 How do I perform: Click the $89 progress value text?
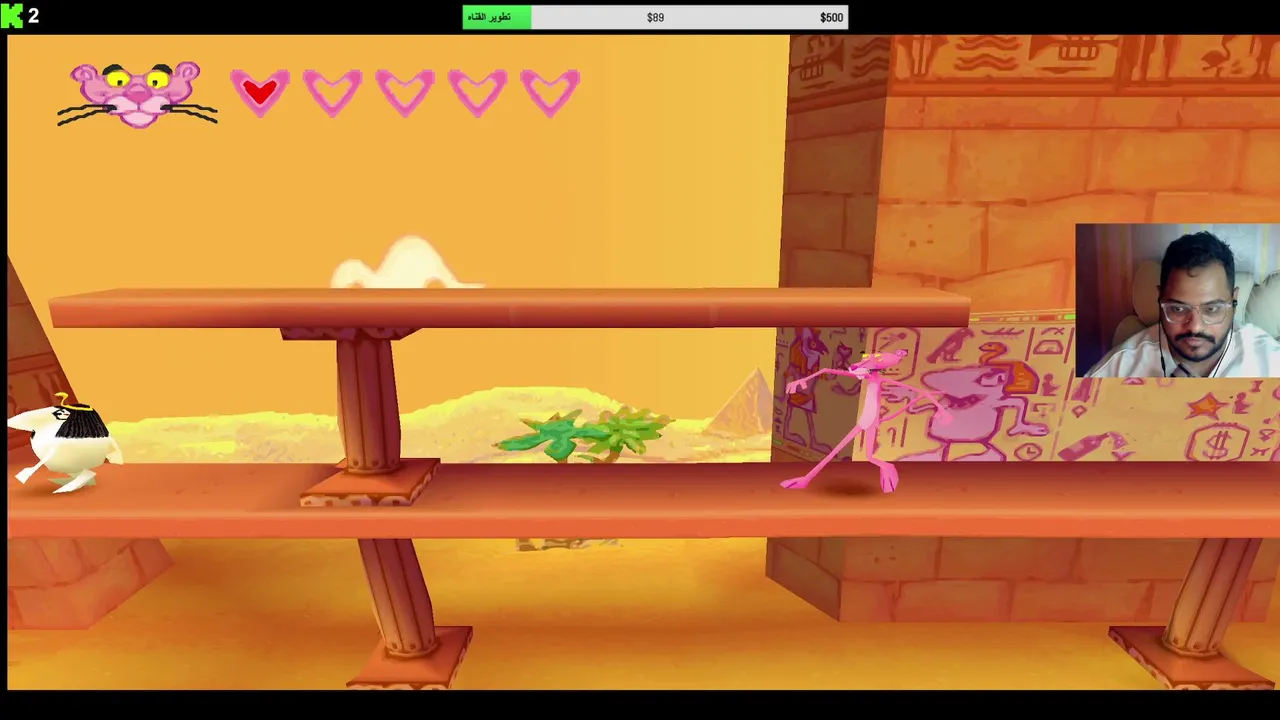tap(655, 17)
